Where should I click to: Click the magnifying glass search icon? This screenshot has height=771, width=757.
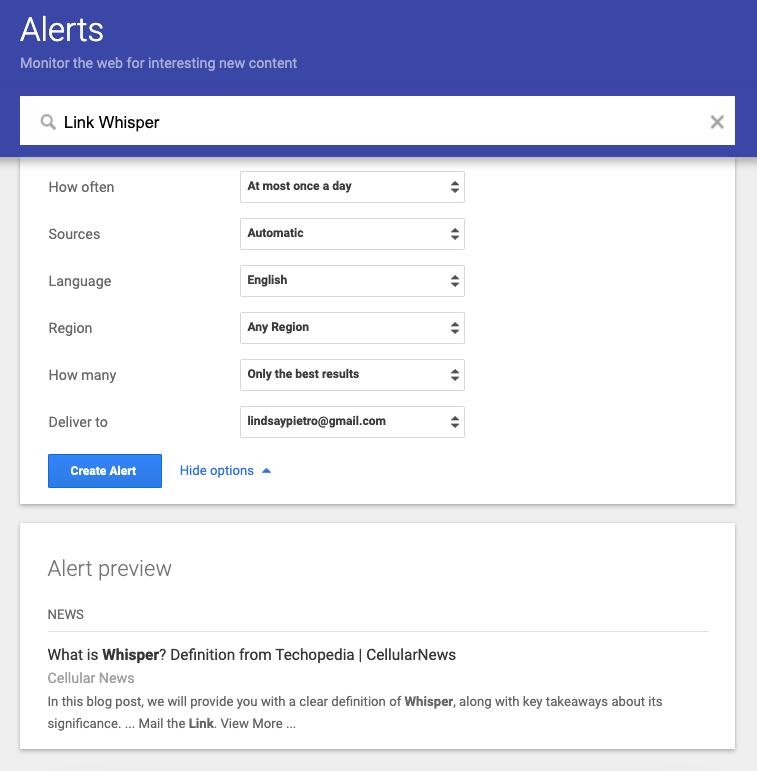[x=48, y=121]
